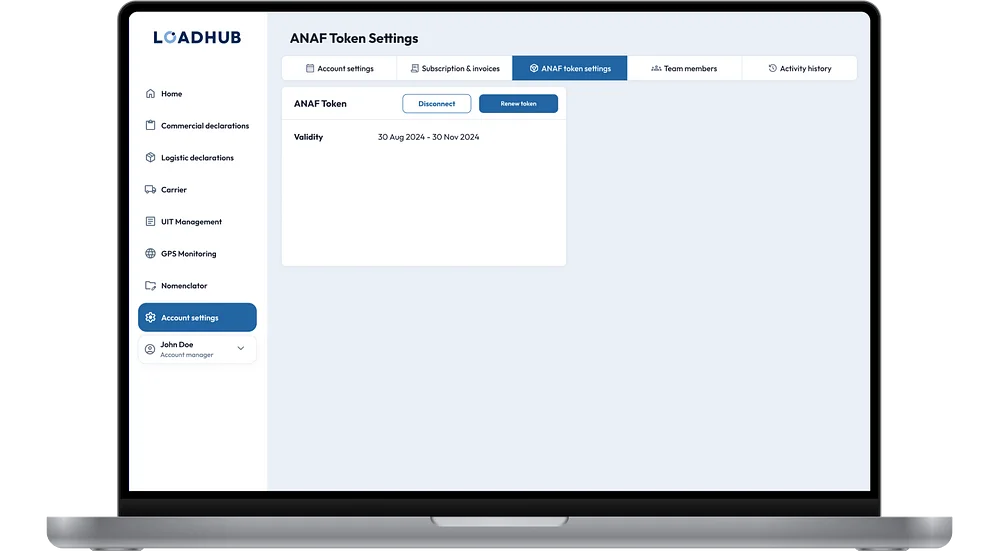
Task: Click the Logistic declarations box icon
Action: pos(151,158)
